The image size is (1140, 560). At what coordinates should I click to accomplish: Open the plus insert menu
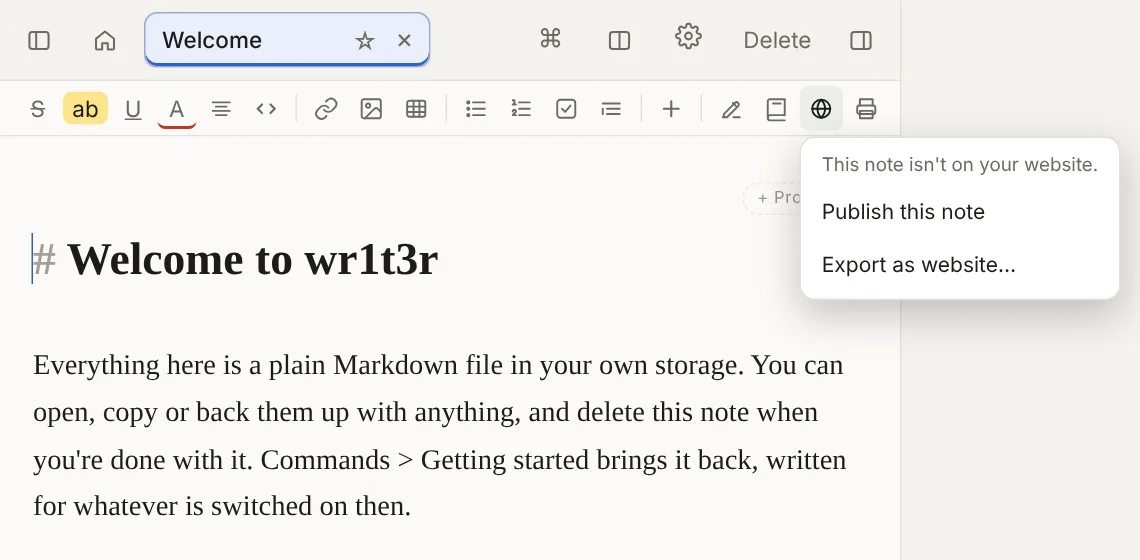(x=671, y=109)
